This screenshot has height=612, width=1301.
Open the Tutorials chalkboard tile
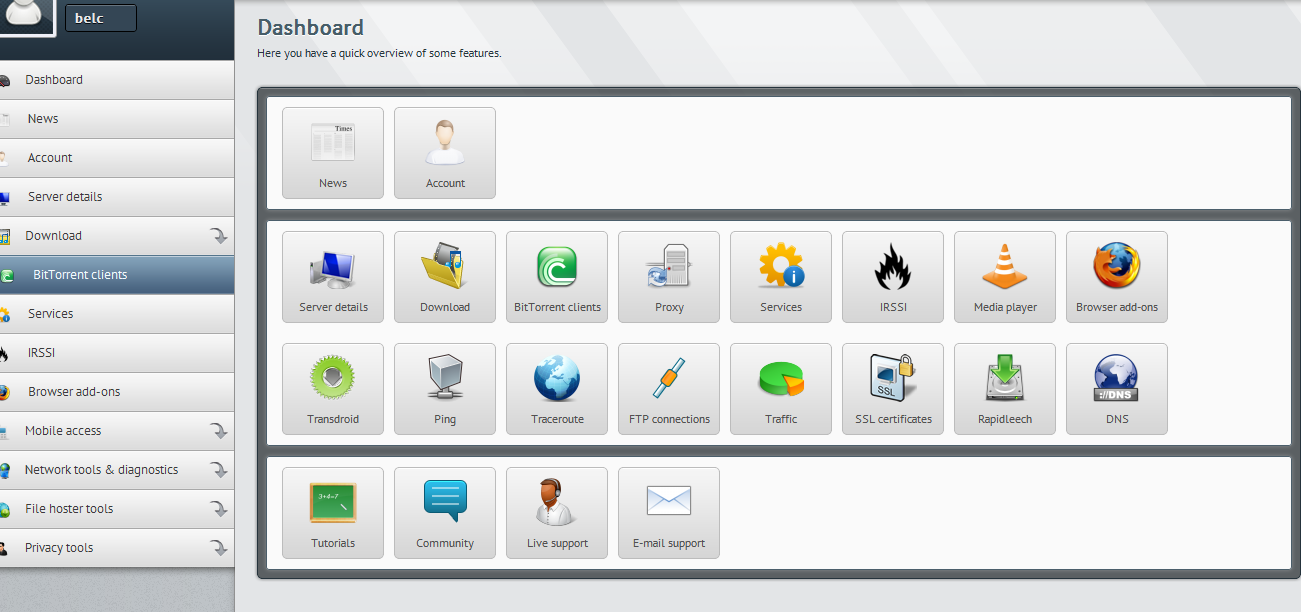[x=333, y=513]
